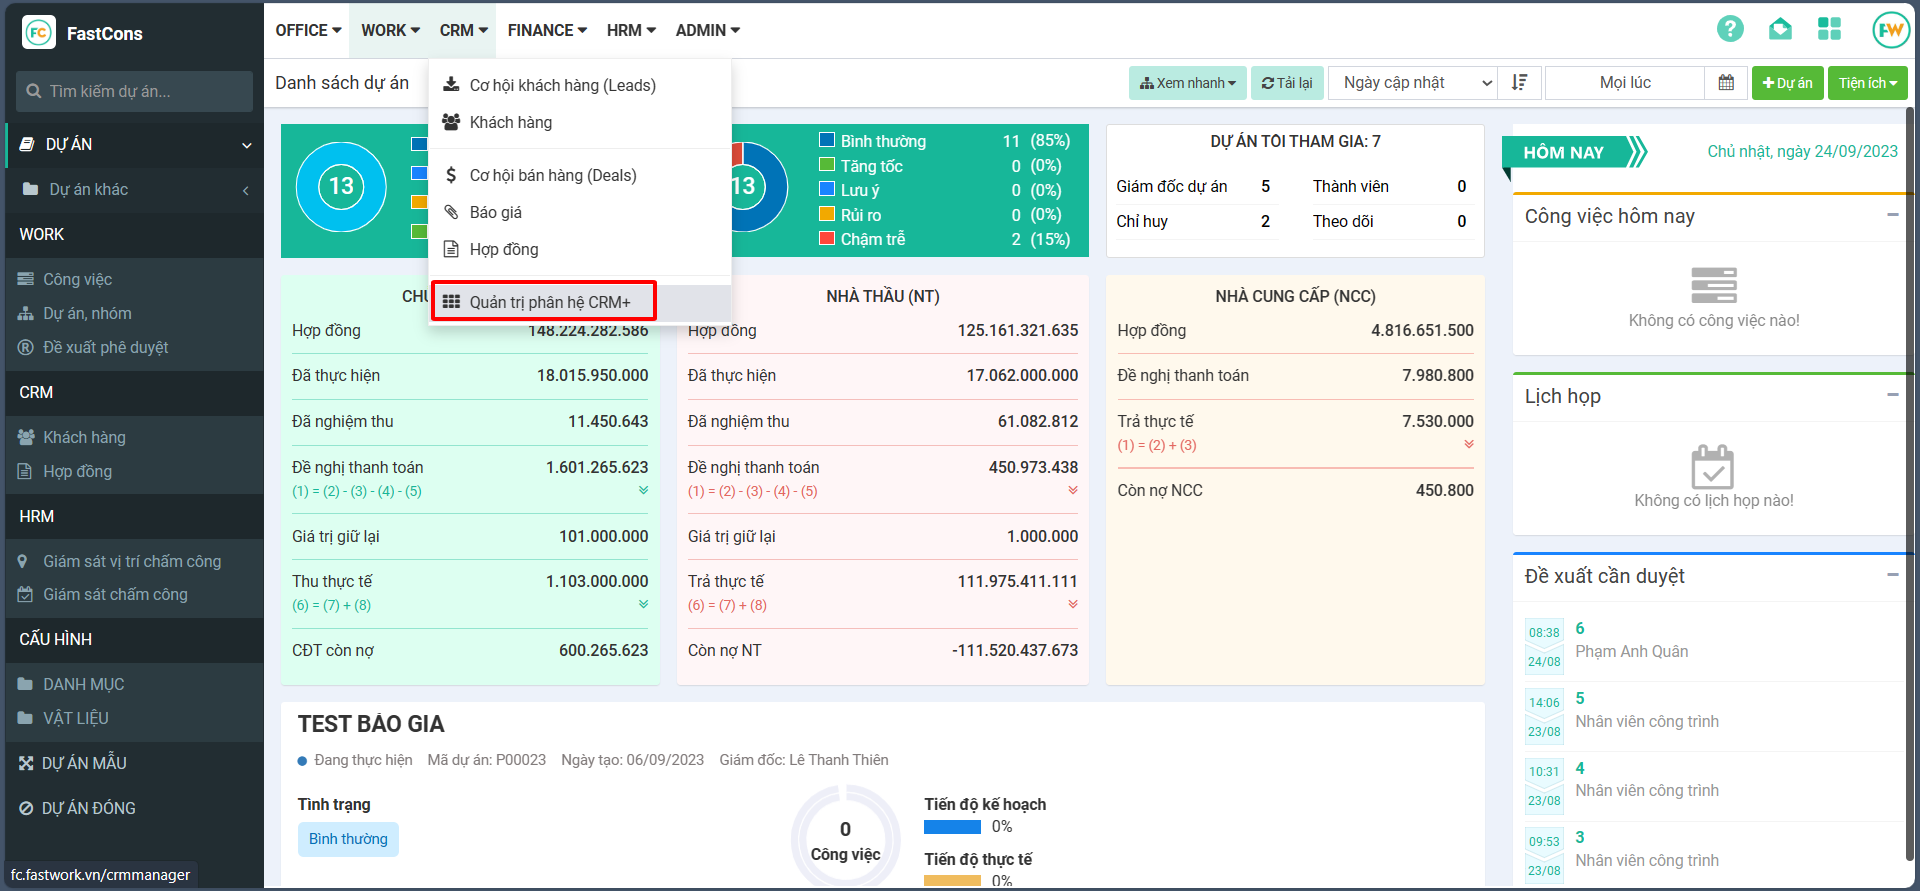Click the blue Tiến độ kế hoạch progress bar

[x=952, y=827]
